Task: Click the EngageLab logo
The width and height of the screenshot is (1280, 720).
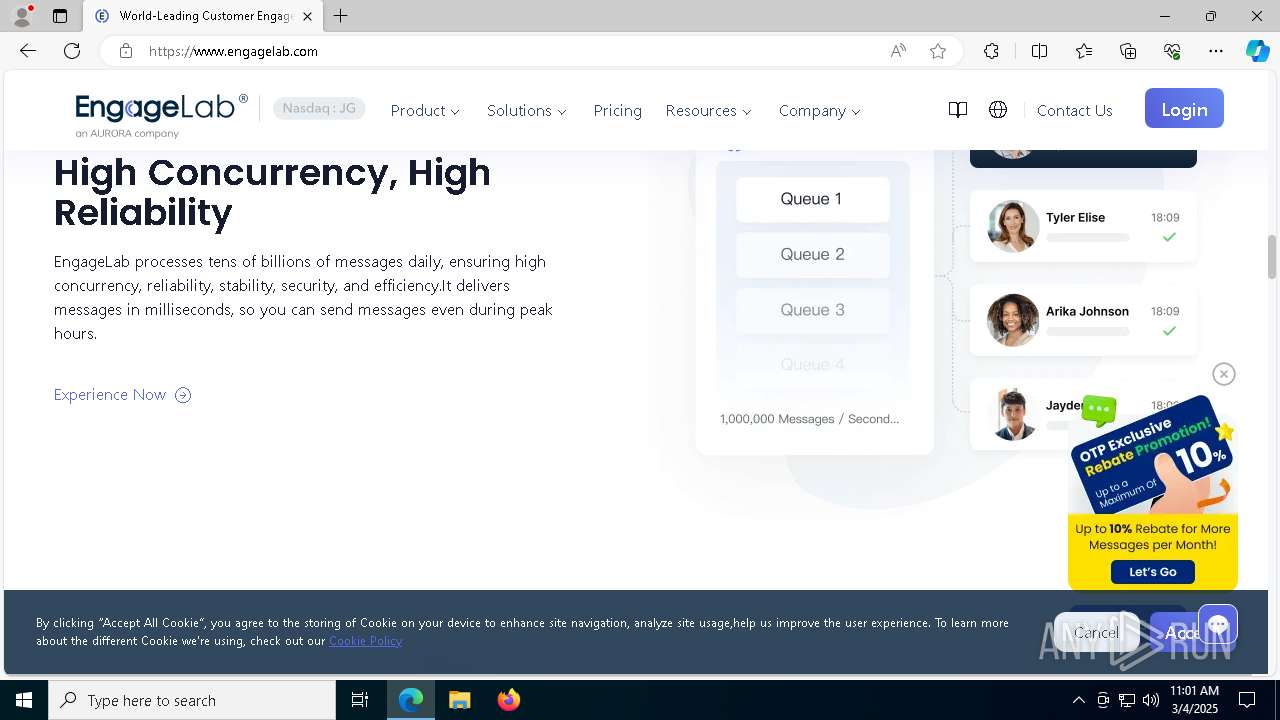Action: (161, 114)
